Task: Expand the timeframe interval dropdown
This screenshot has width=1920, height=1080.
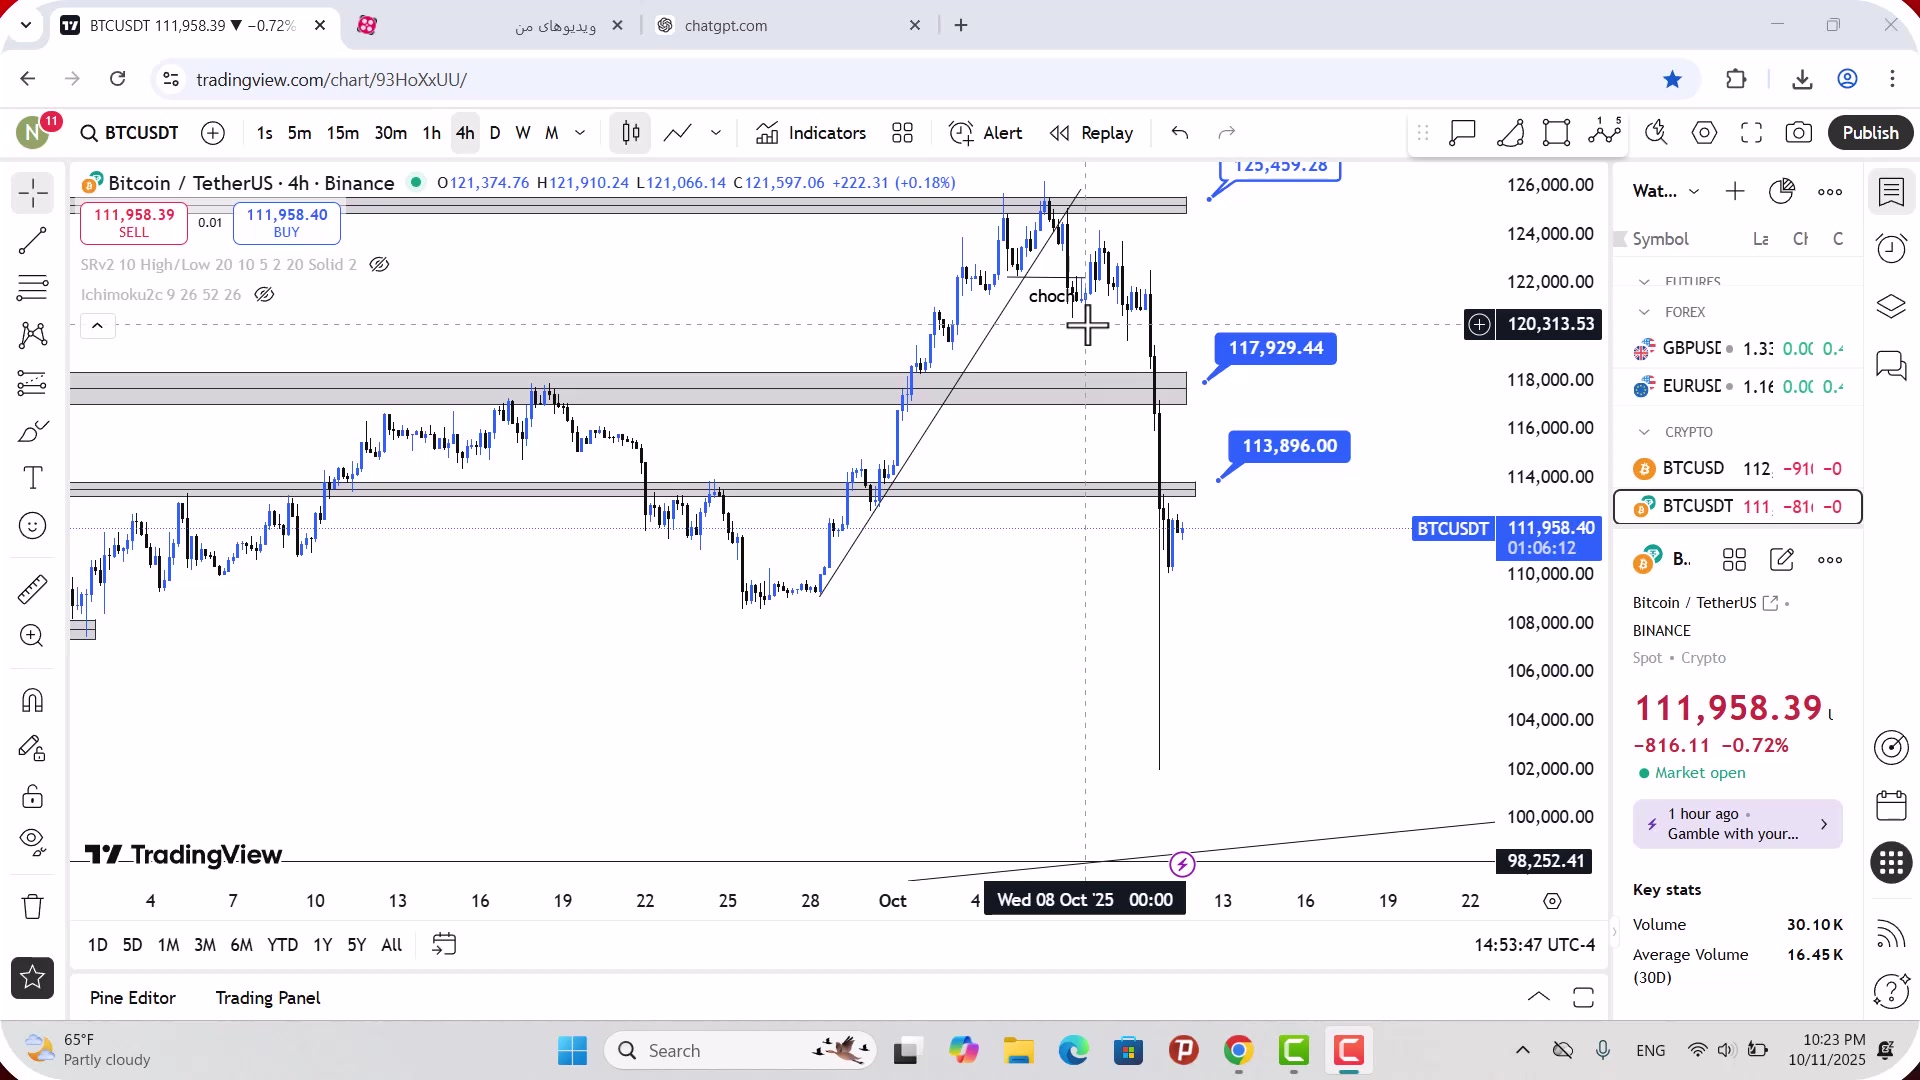Action: (580, 133)
